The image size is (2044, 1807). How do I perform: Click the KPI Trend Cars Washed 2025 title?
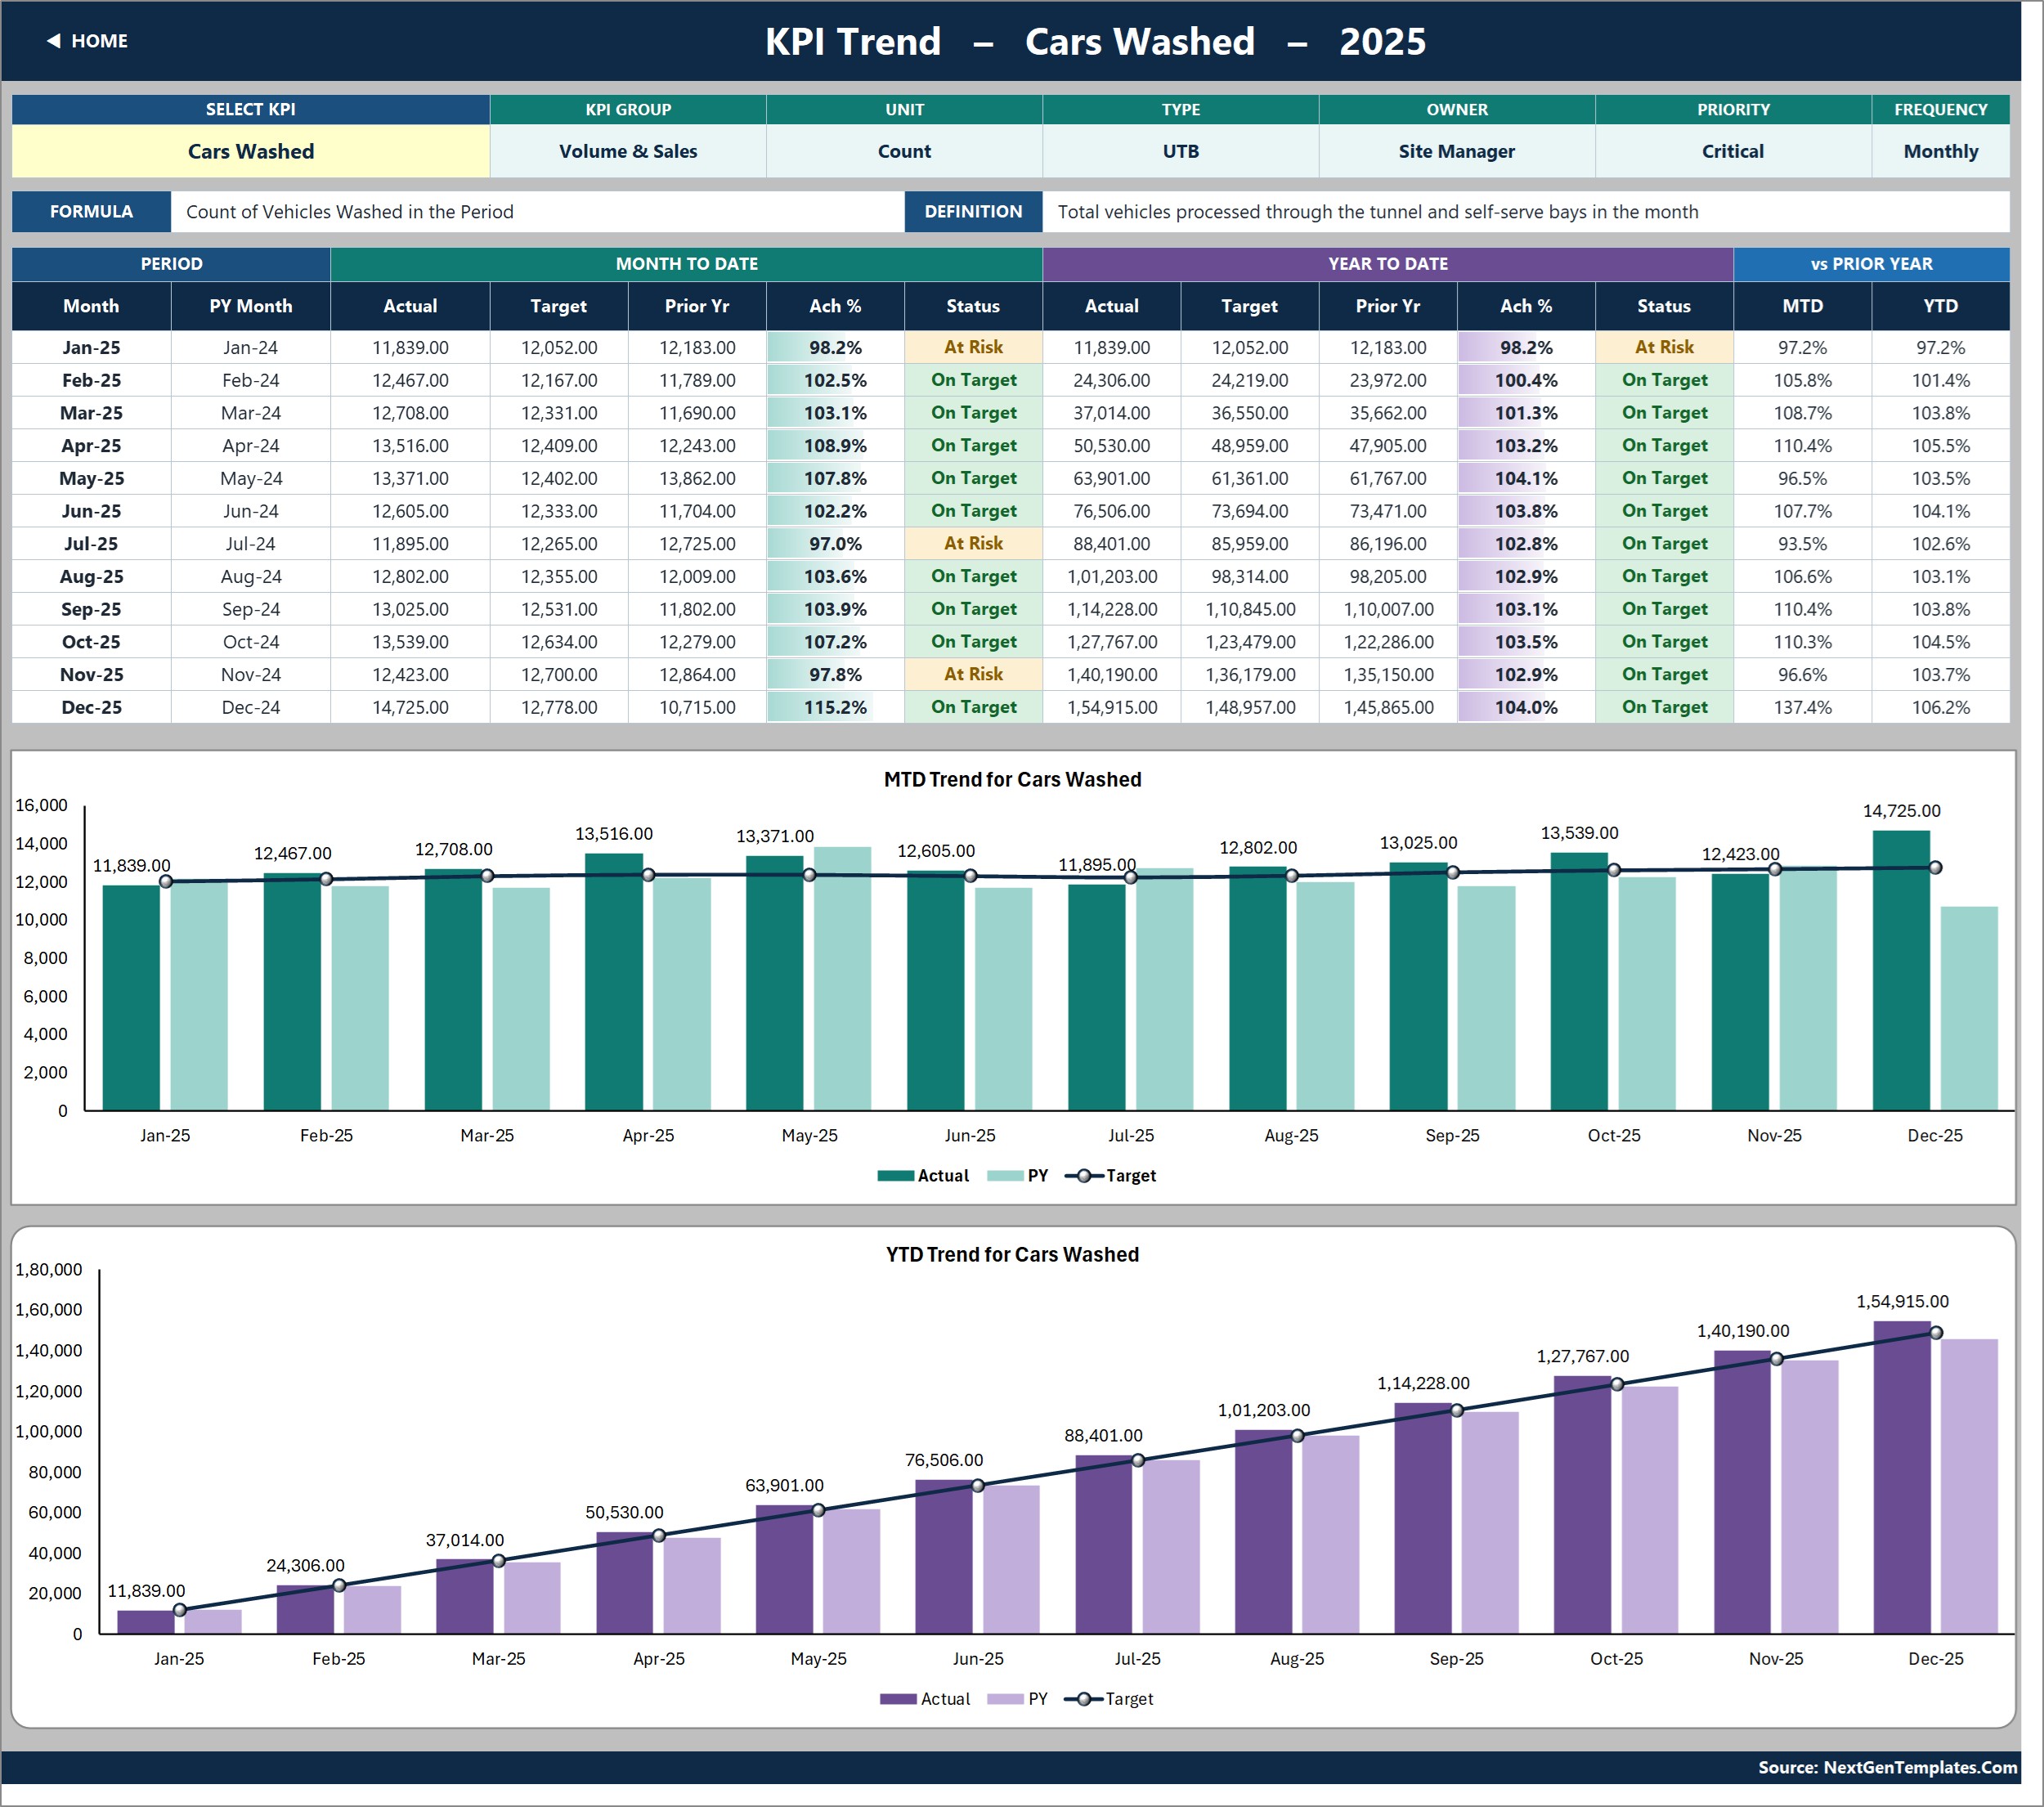pyautogui.click(x=1095, y=41)
